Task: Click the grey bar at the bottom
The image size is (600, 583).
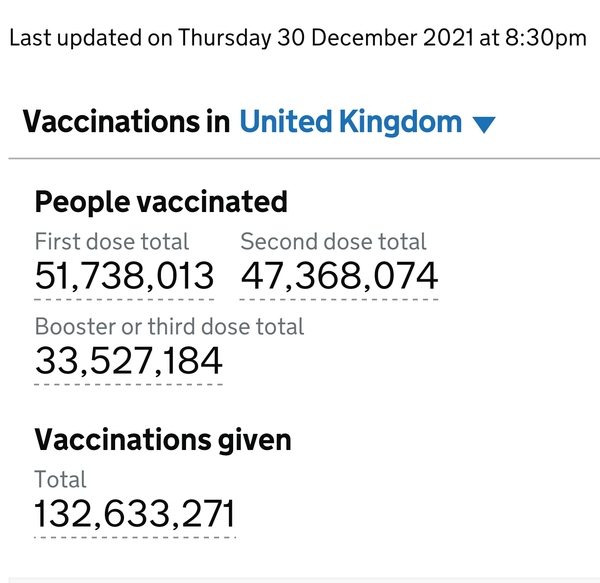Action: [x=300, y=578]
